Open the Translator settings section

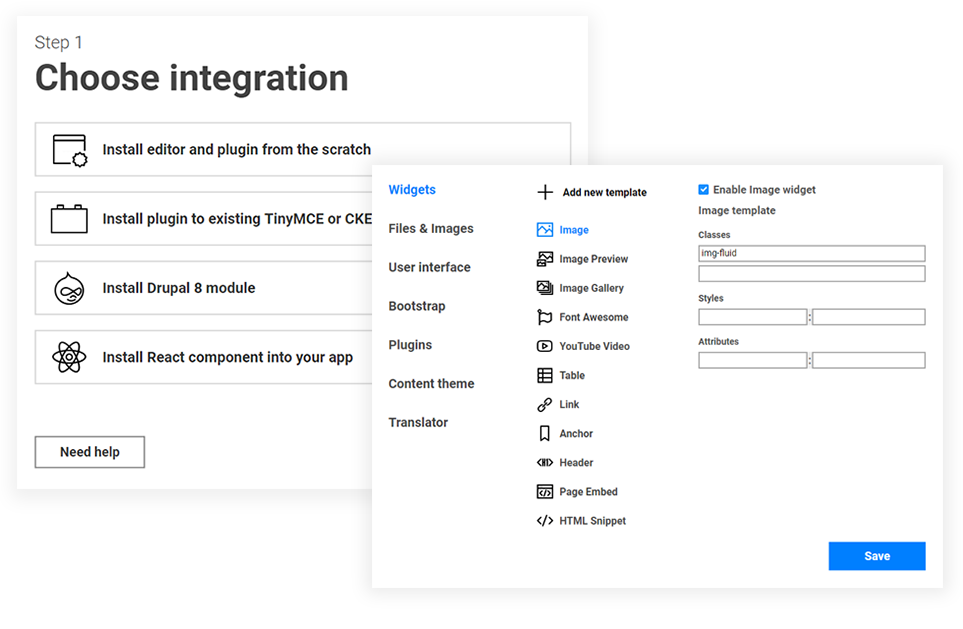418,422
